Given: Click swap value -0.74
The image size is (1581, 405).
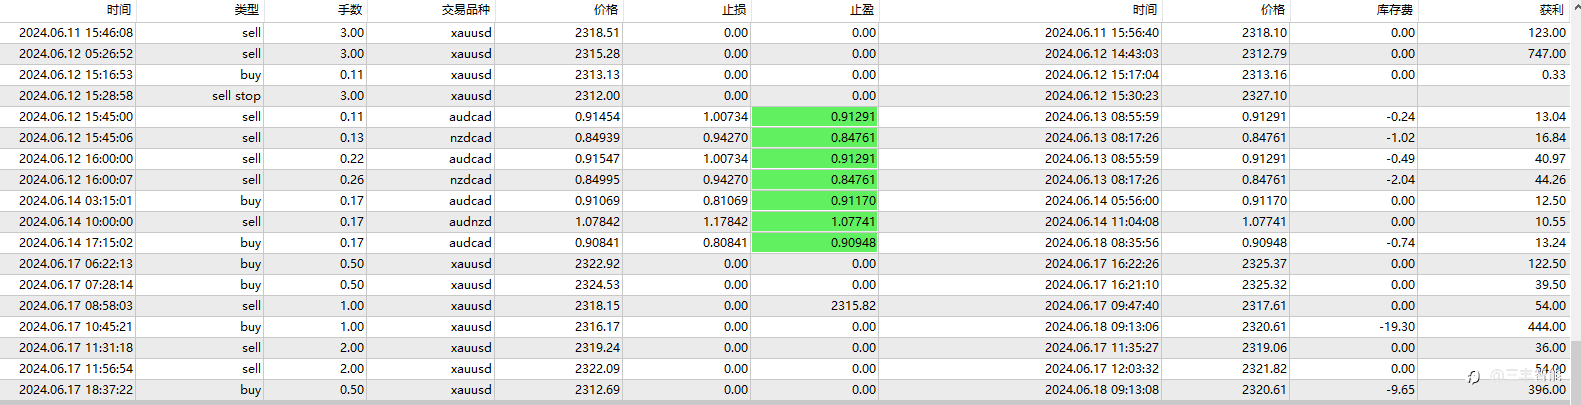Looking at the screenshot, I should tap(1400, 242).
